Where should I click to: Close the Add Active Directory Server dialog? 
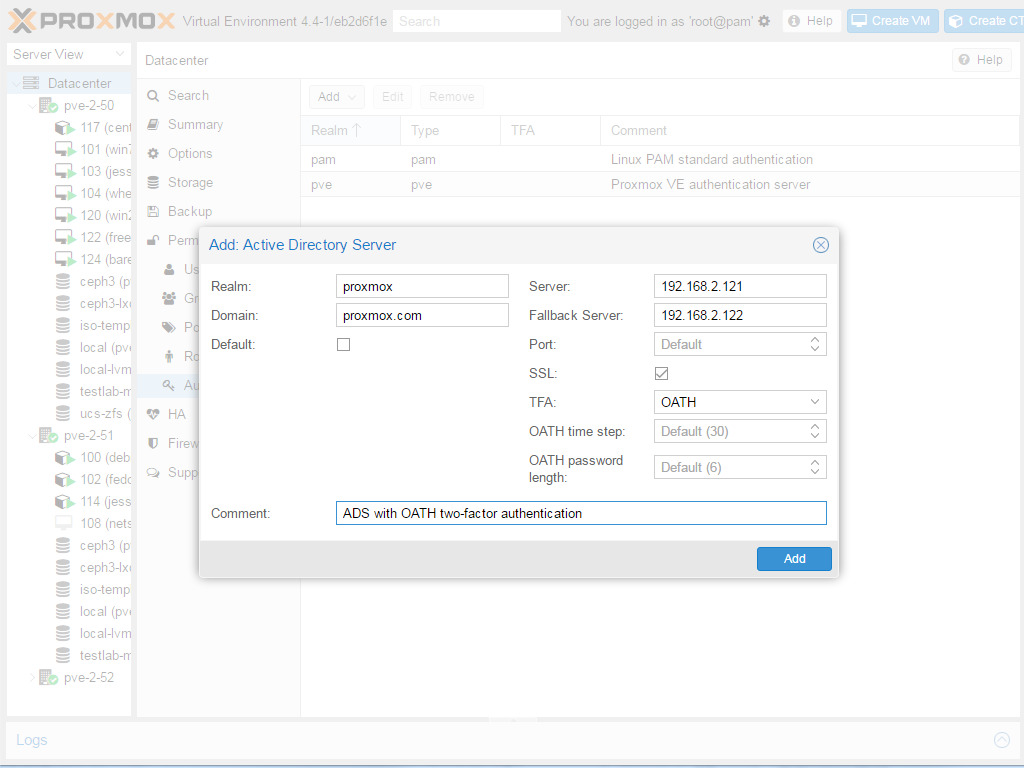pos(821,245)
